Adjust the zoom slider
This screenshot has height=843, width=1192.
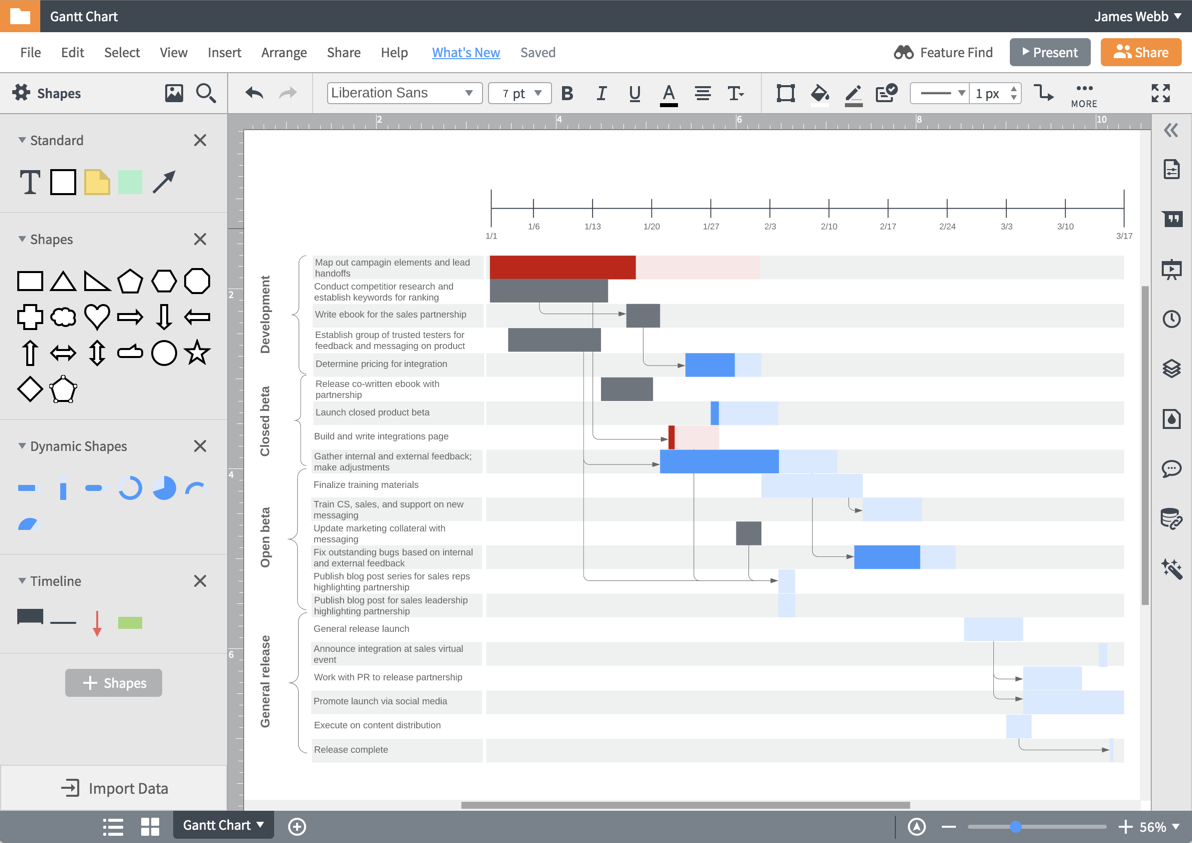tap(1014, 827)
